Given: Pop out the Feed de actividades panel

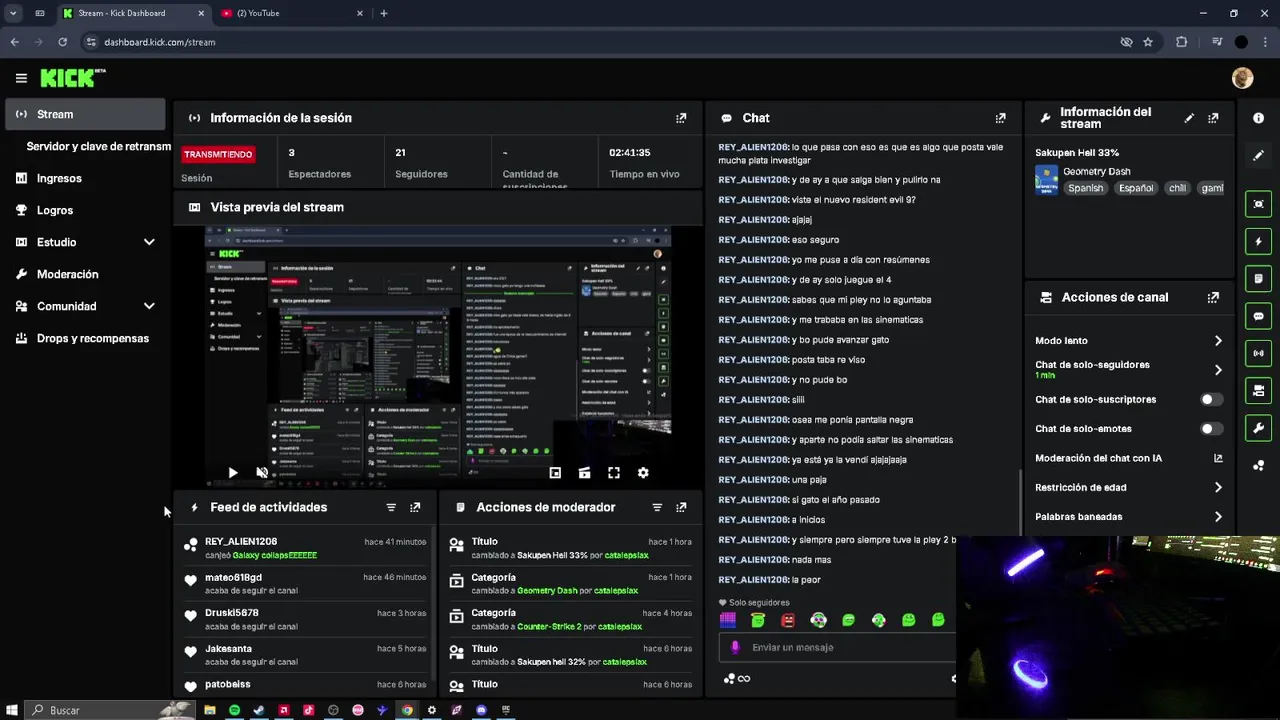Looking at the screenshot, I should click(x=415, y=508).
